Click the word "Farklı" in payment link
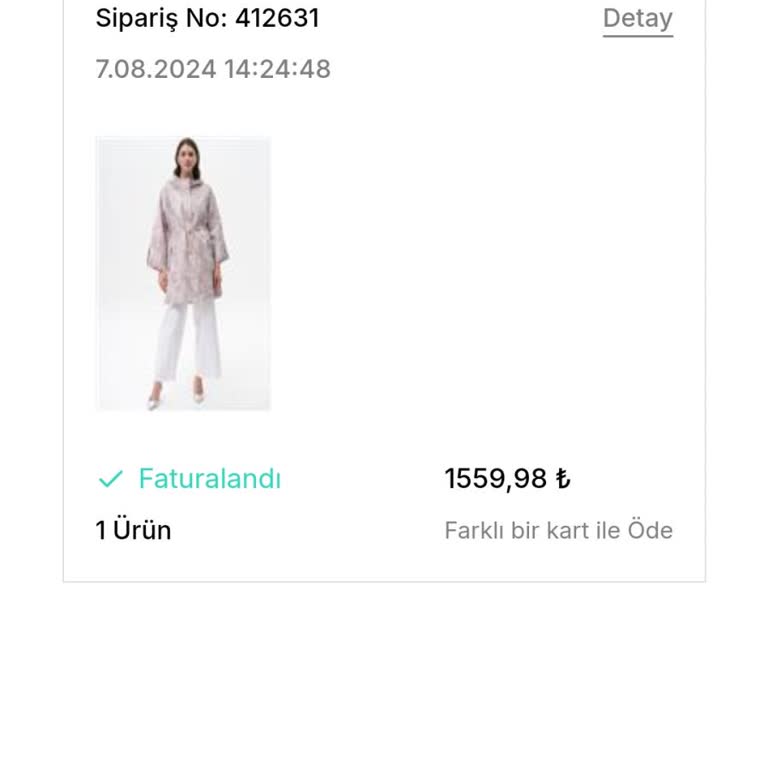The width and height of the screenshot is (768, 768). (x=474, y=530)
